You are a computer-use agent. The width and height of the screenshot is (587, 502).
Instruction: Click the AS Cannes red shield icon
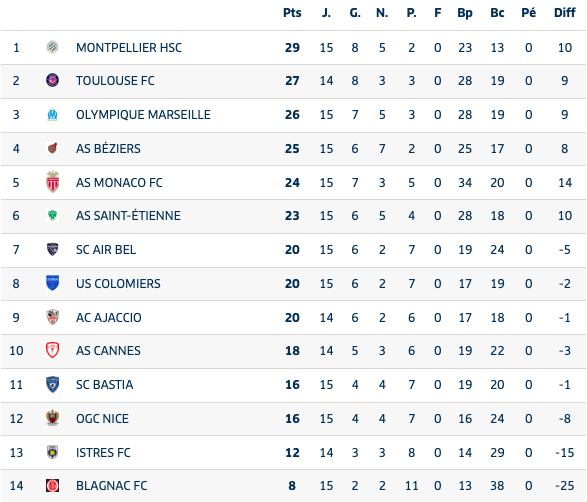coord(52,350)
